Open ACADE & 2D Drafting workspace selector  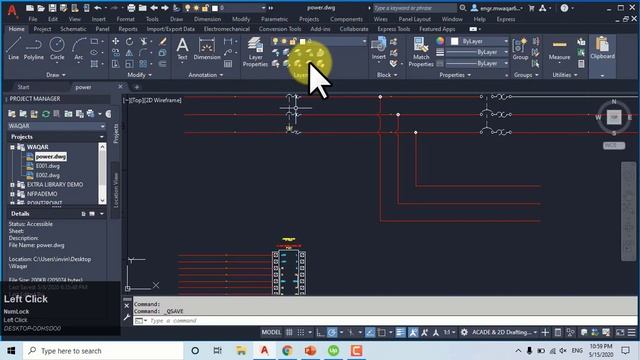coord(504,333)
